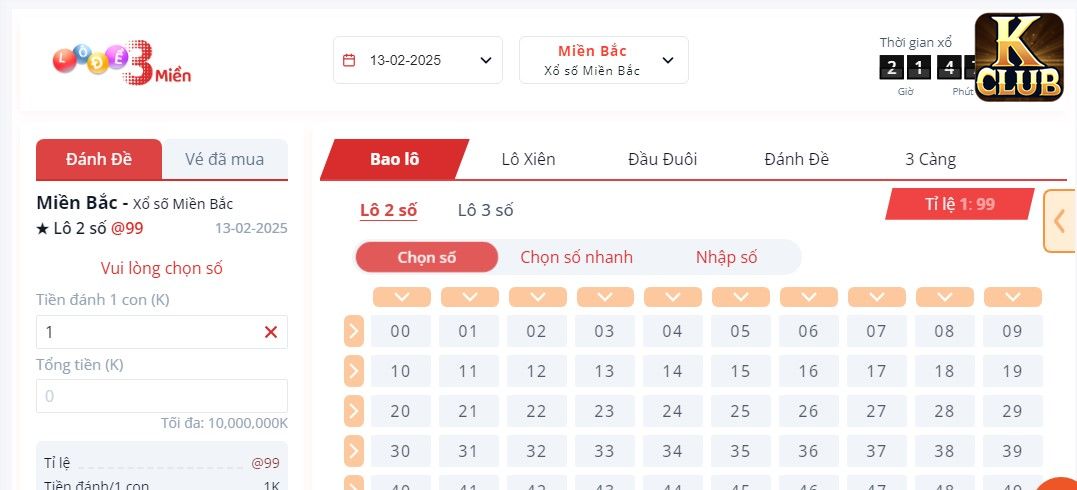Choose the Chọn số nhanh option
Image resolution: width=1077 pixels, height=490 pixels.
(x=576, y=257)
